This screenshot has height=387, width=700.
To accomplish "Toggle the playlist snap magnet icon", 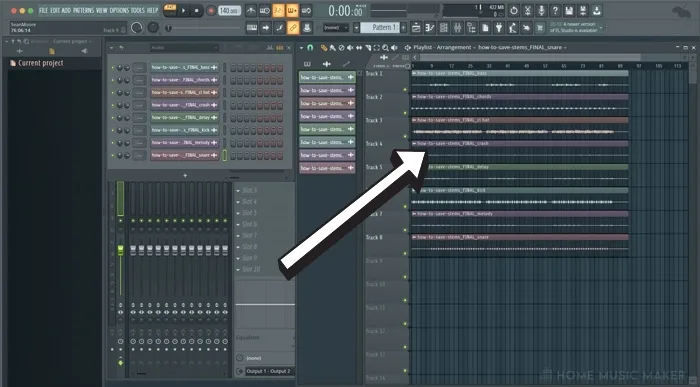I will pyautogui.click(x=311, y=47).
